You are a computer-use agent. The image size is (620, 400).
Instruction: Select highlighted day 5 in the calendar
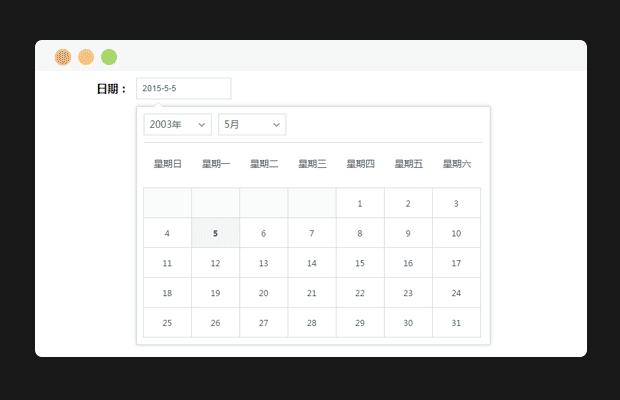[x=215, y=233]
